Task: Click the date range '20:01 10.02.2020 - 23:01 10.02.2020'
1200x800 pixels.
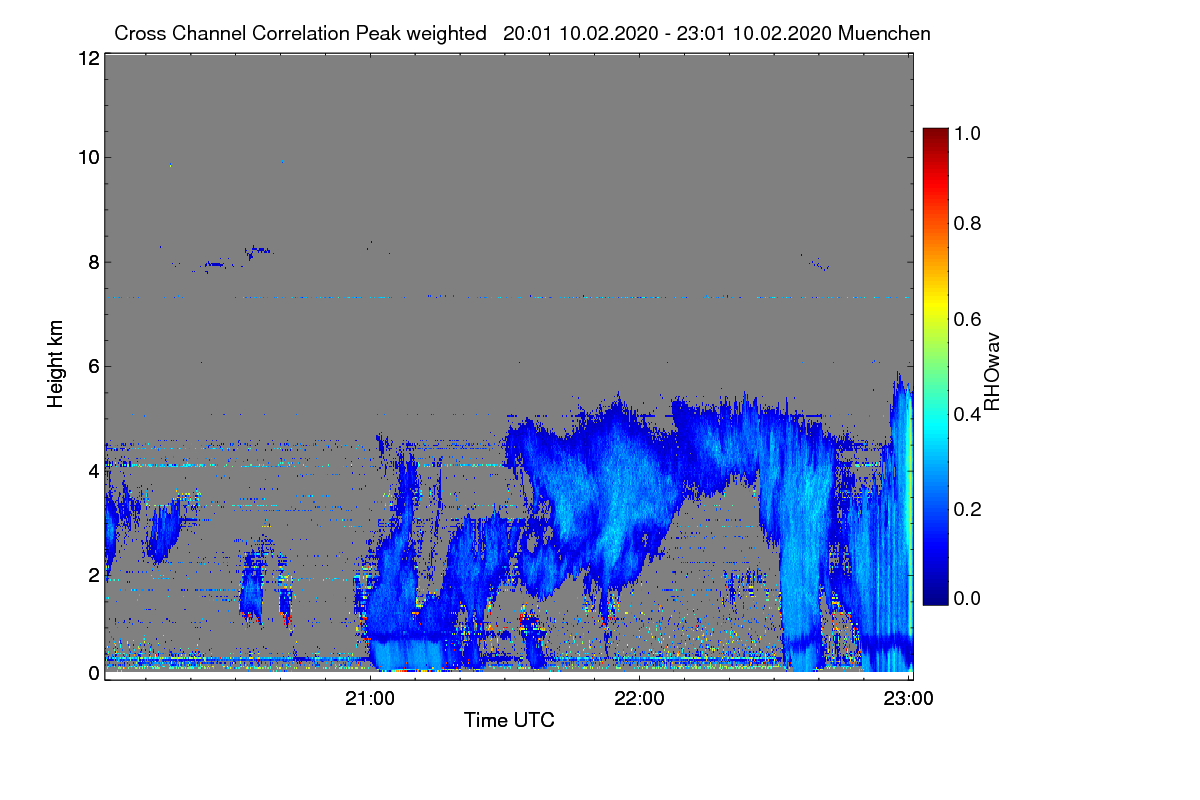Action: (x=668, y=33)
